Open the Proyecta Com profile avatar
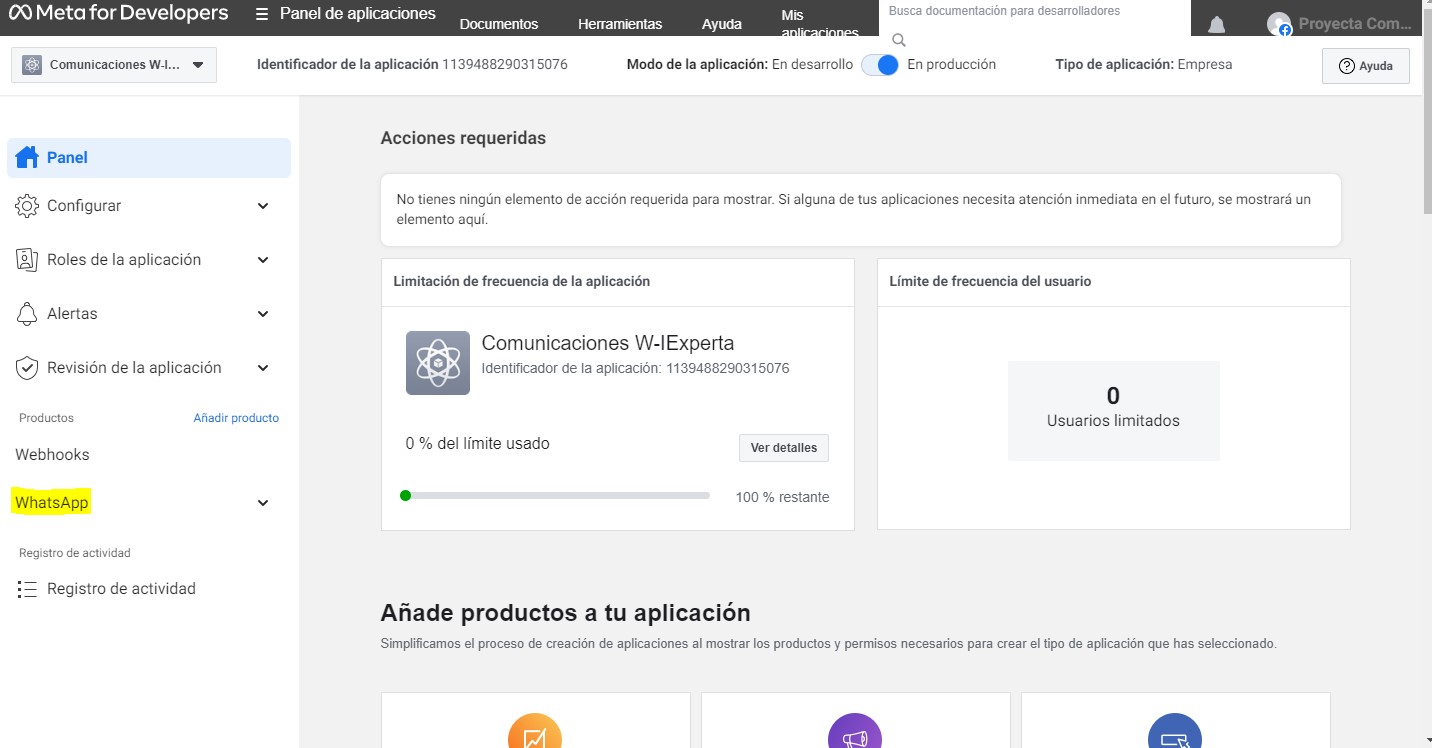Screen dimensions: 1432x748 tap(1279, 24)
